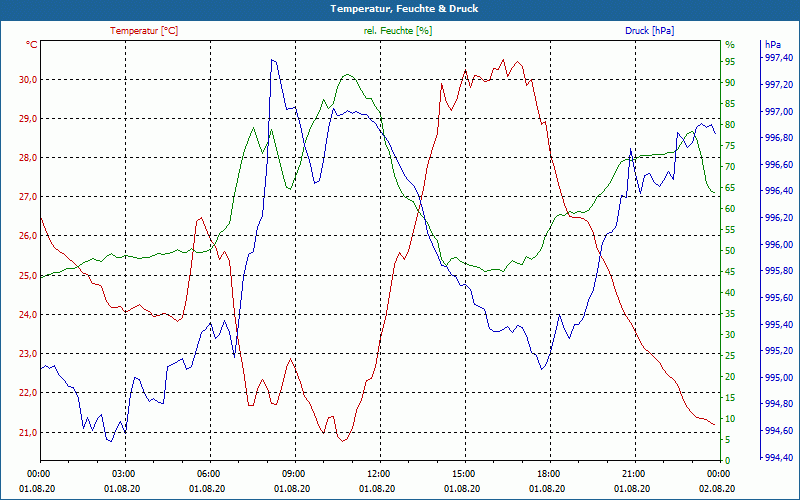Click the 65 tick on the humidity axis
Viewport: 800px width, 500px height.
point(730,188)
